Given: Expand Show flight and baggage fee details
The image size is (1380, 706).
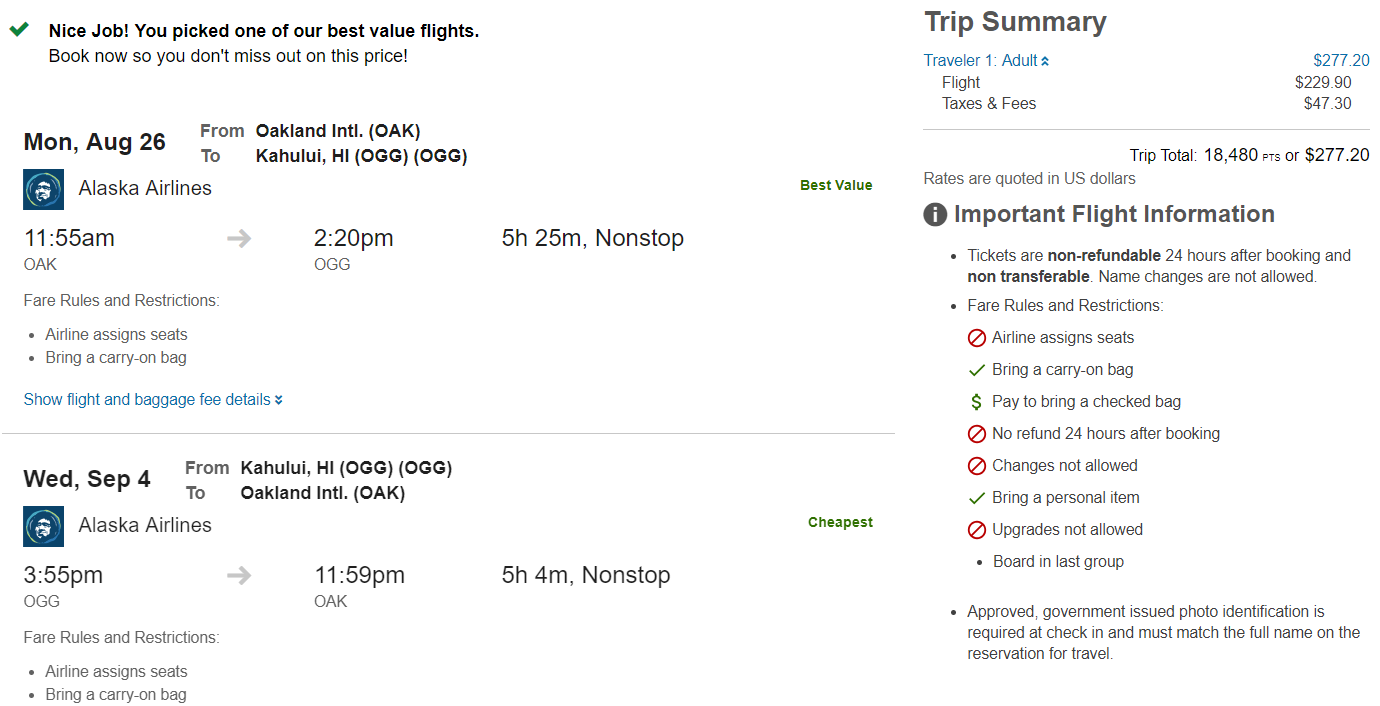Looking at the screenshot, I should click(153, 400).
